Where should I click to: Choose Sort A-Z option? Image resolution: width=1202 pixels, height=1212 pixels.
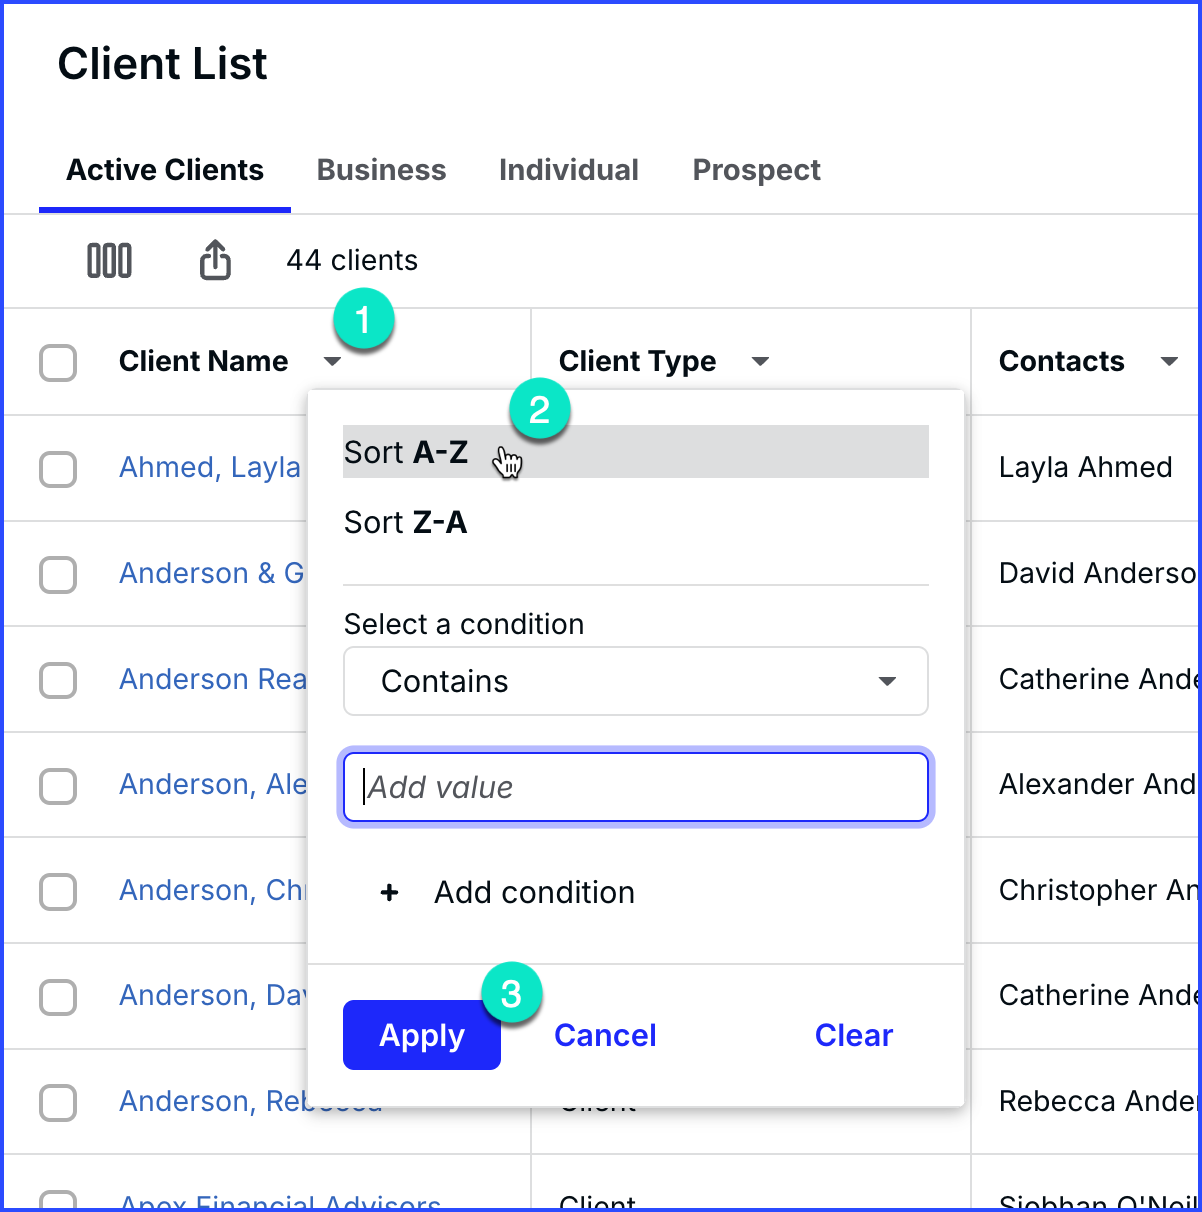click(x=406, y=452)
